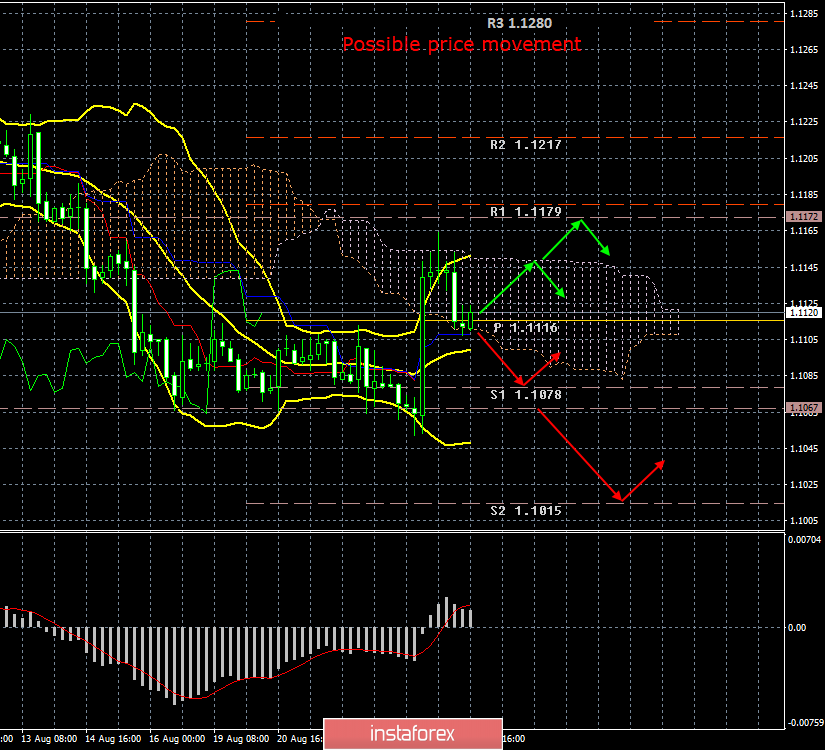Screen dimensions: 825x750
Task: Select the highlighted 1.1067 price marker on axis
Action: [x=803, y=407]
